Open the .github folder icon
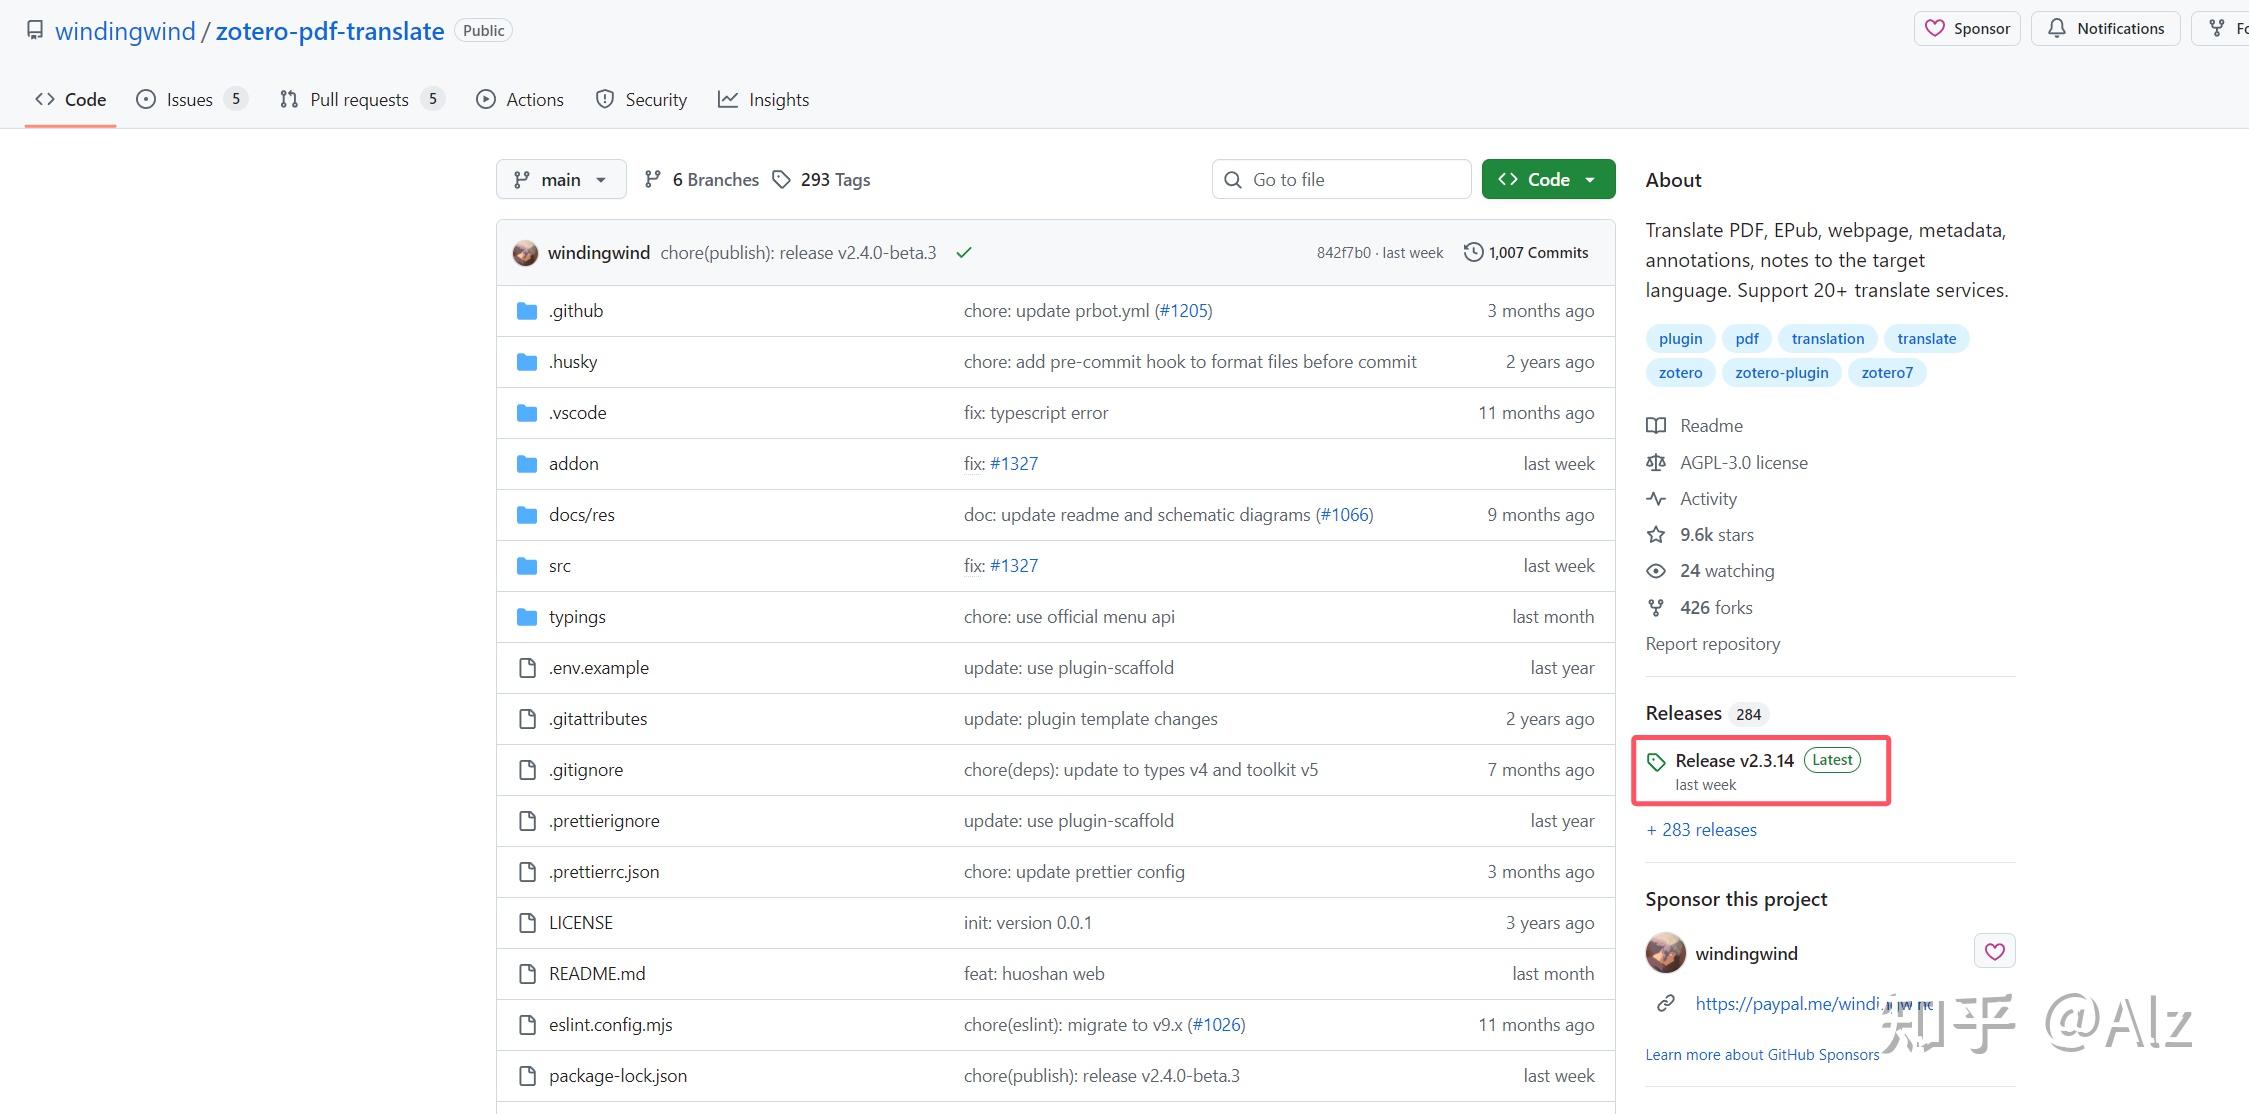2249x1114 pixels. click(x=527, y=311)
